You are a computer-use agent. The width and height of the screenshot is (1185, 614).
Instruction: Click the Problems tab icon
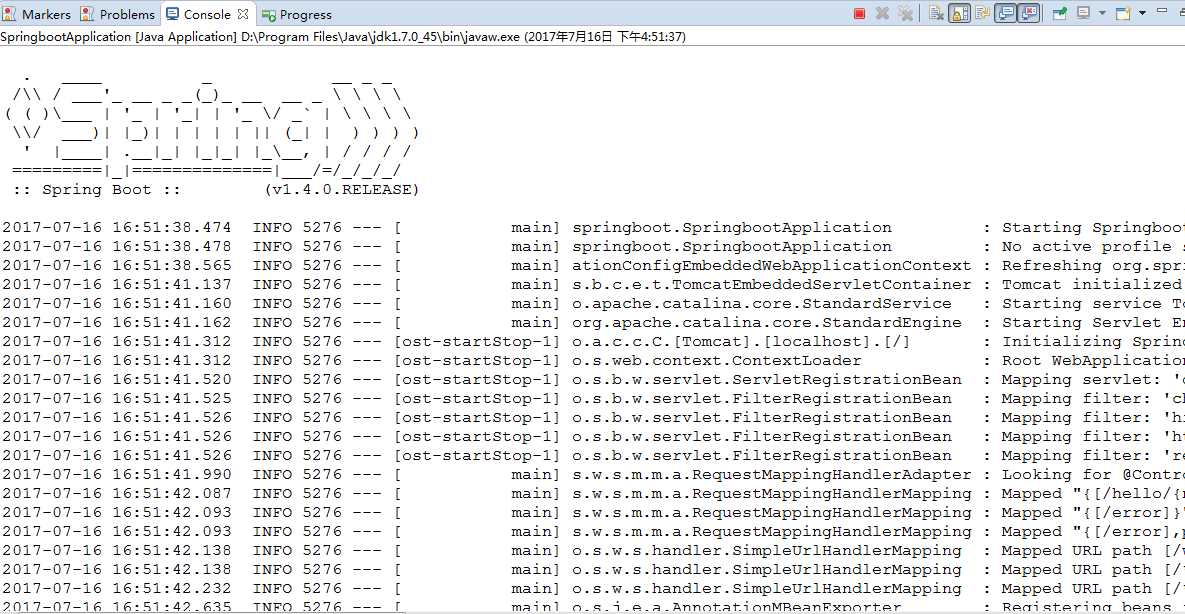tap(88, 14)
